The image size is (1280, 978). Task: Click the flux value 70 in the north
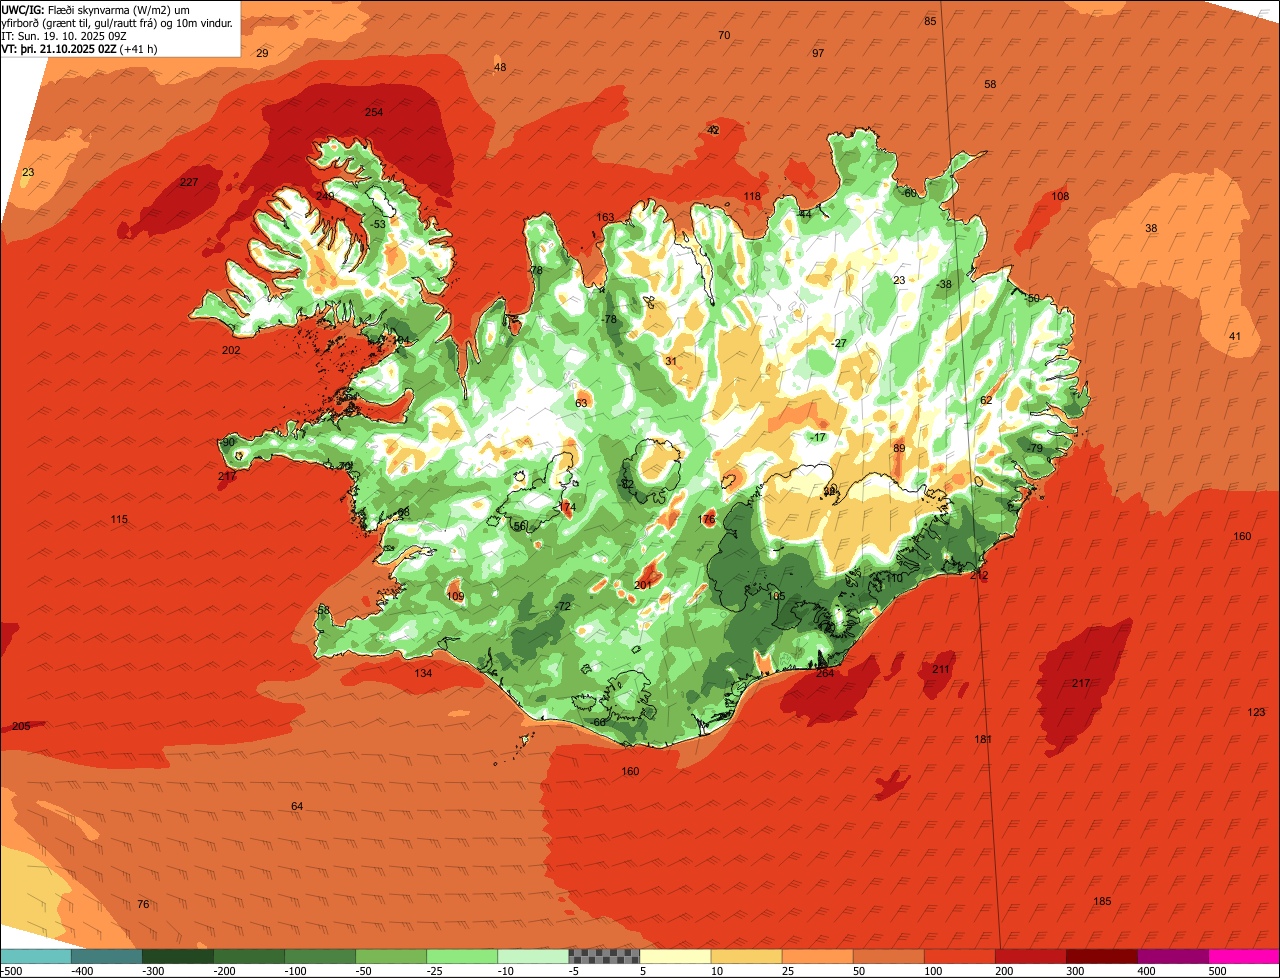point(724,35)
